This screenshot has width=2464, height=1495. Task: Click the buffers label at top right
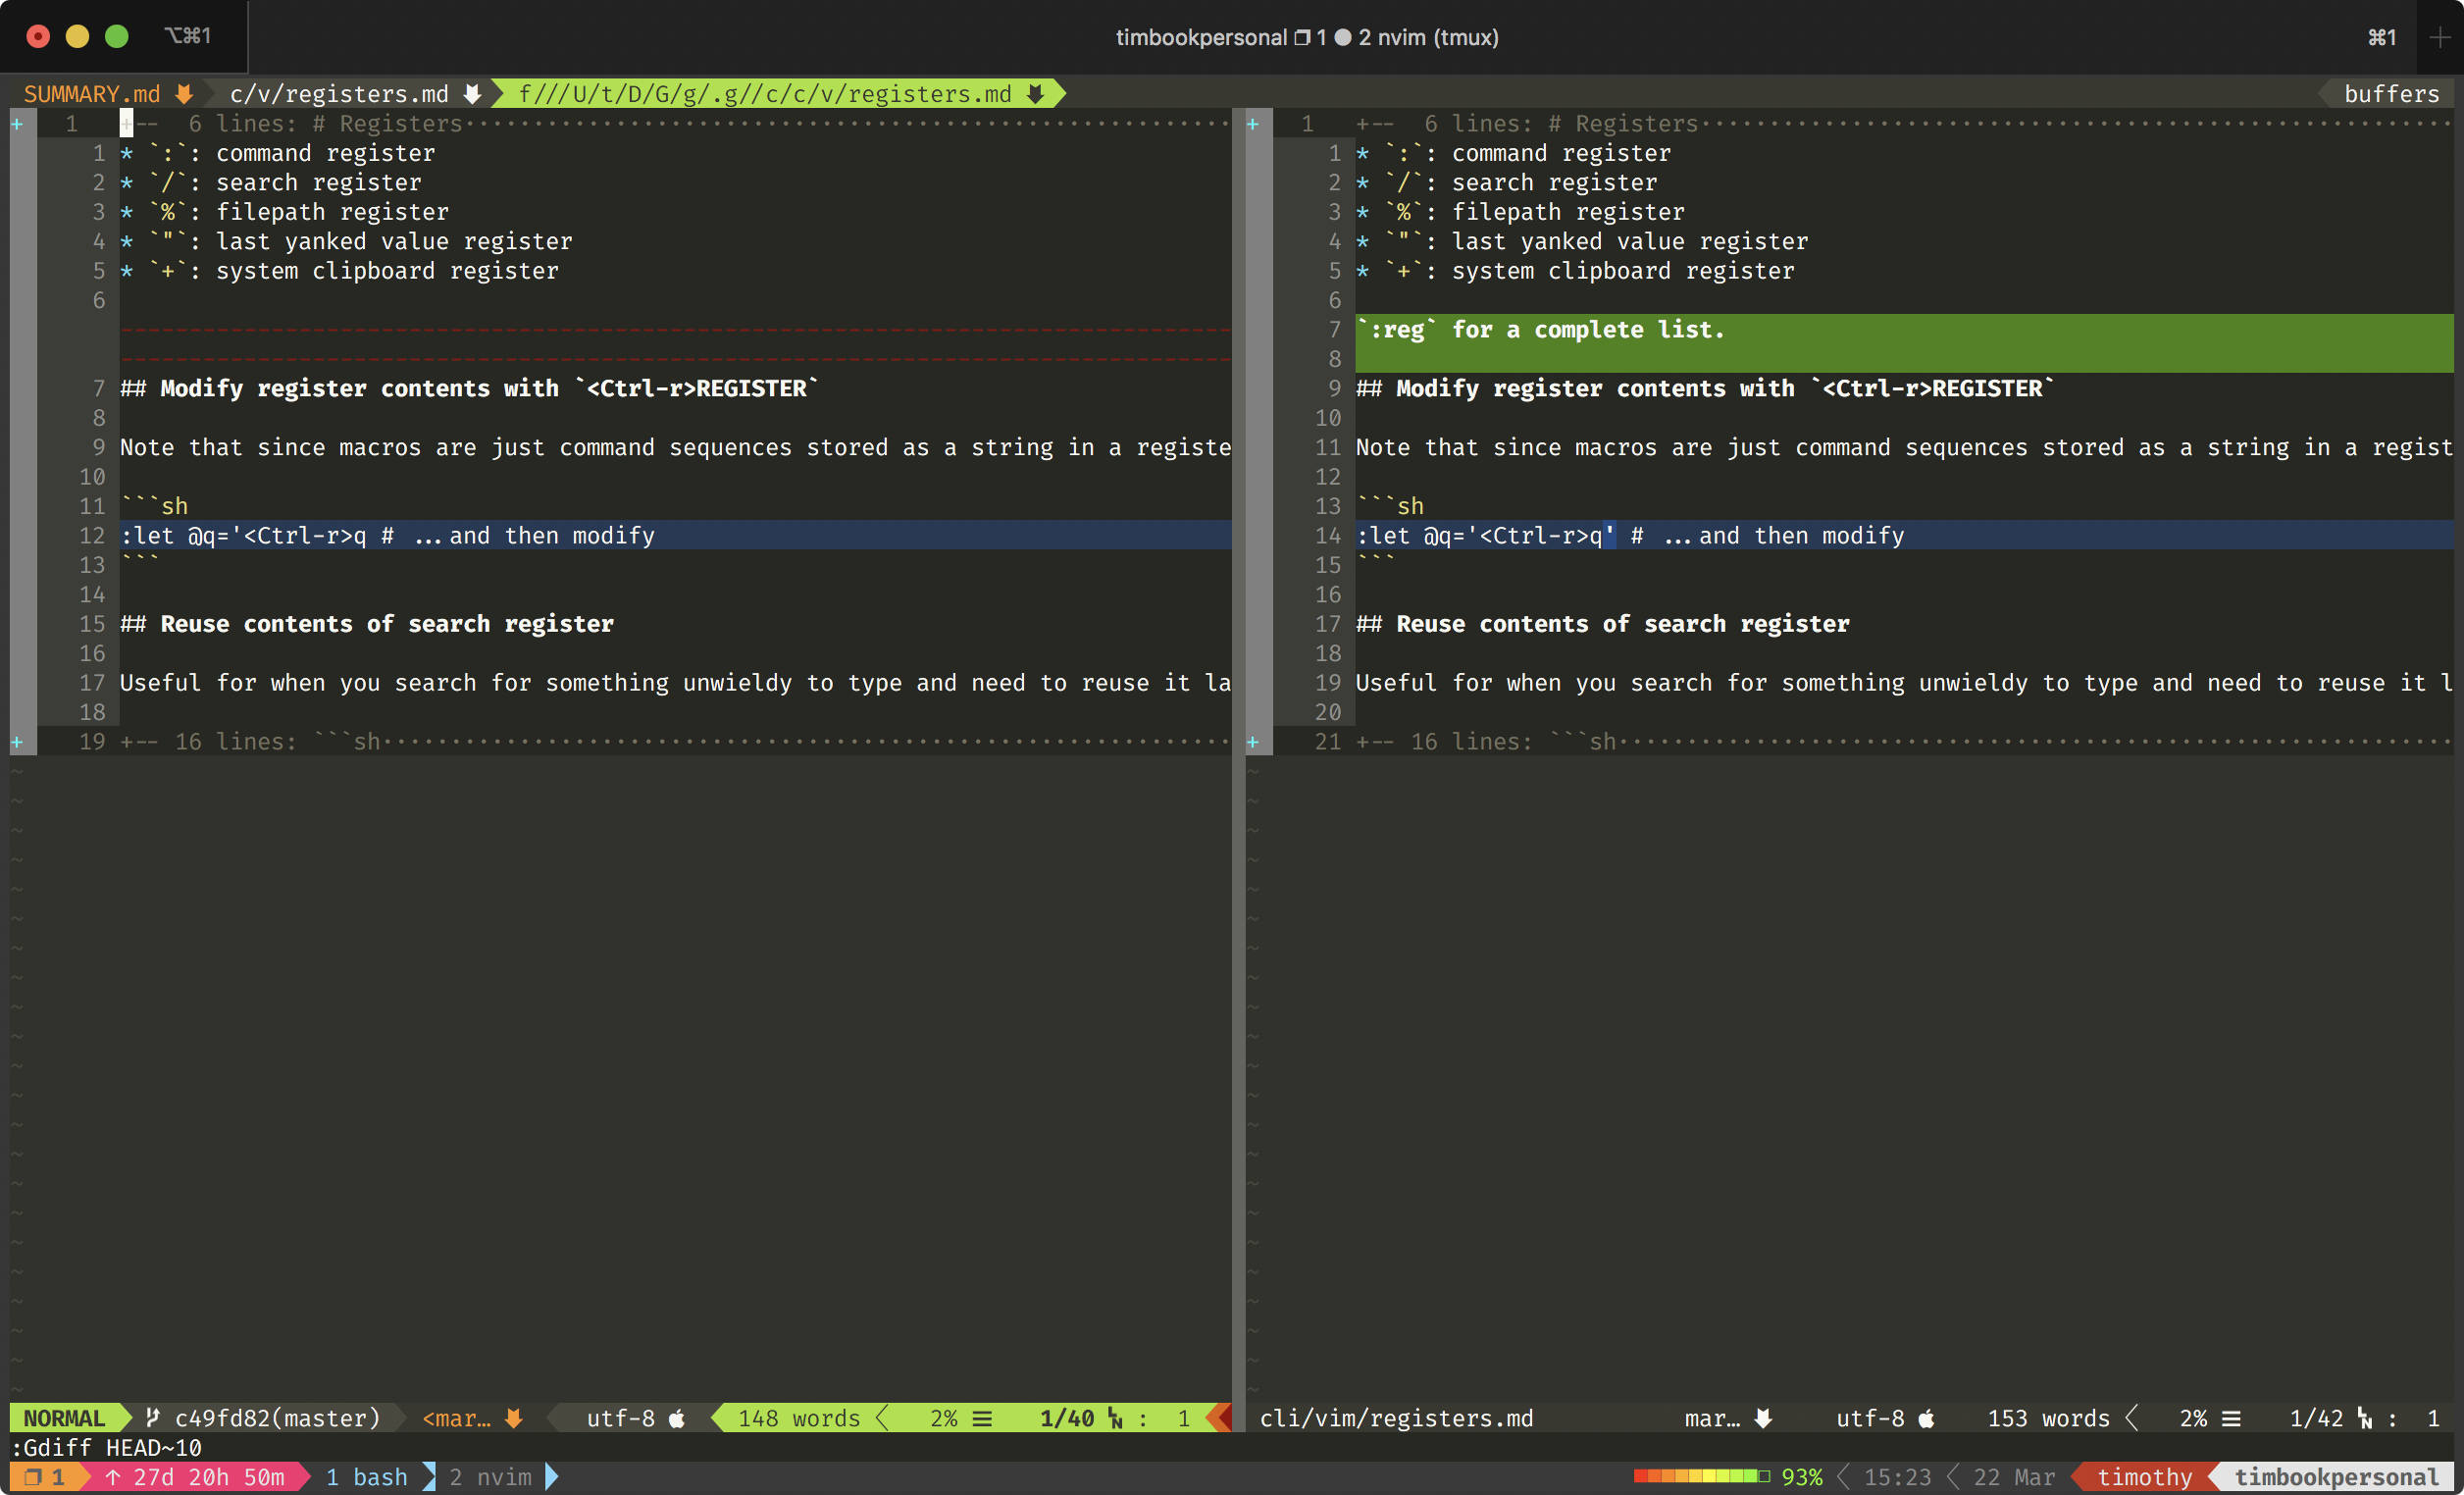tap(2391, 94)
